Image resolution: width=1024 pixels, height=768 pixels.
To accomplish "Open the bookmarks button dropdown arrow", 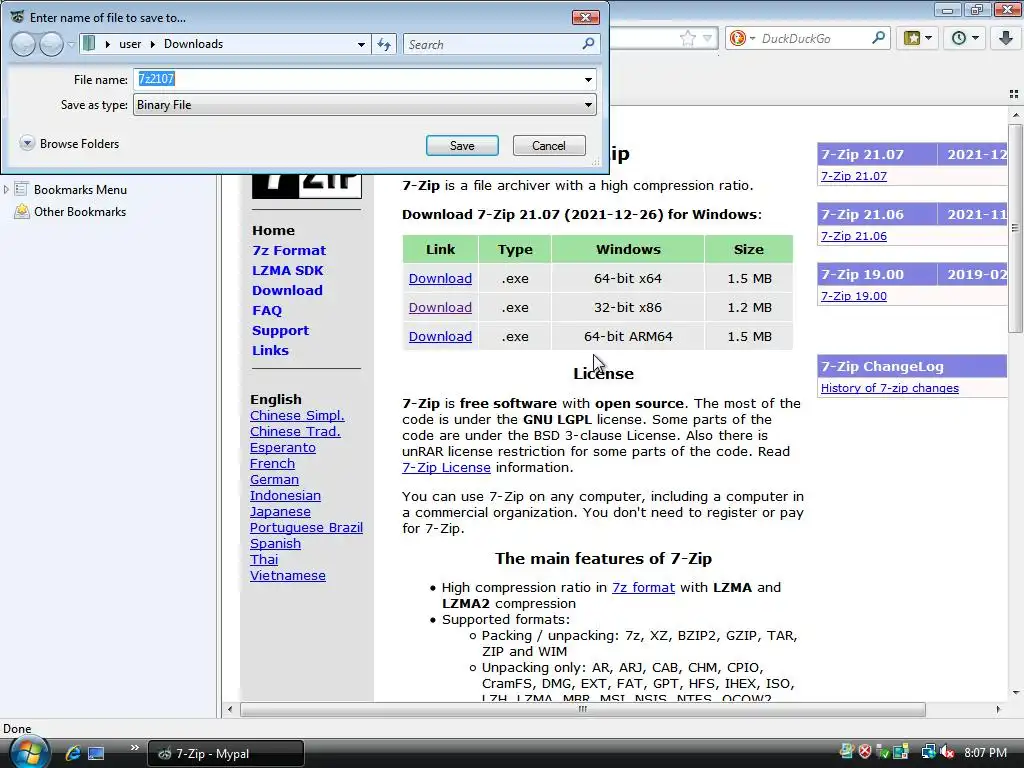I will (929, 38).
